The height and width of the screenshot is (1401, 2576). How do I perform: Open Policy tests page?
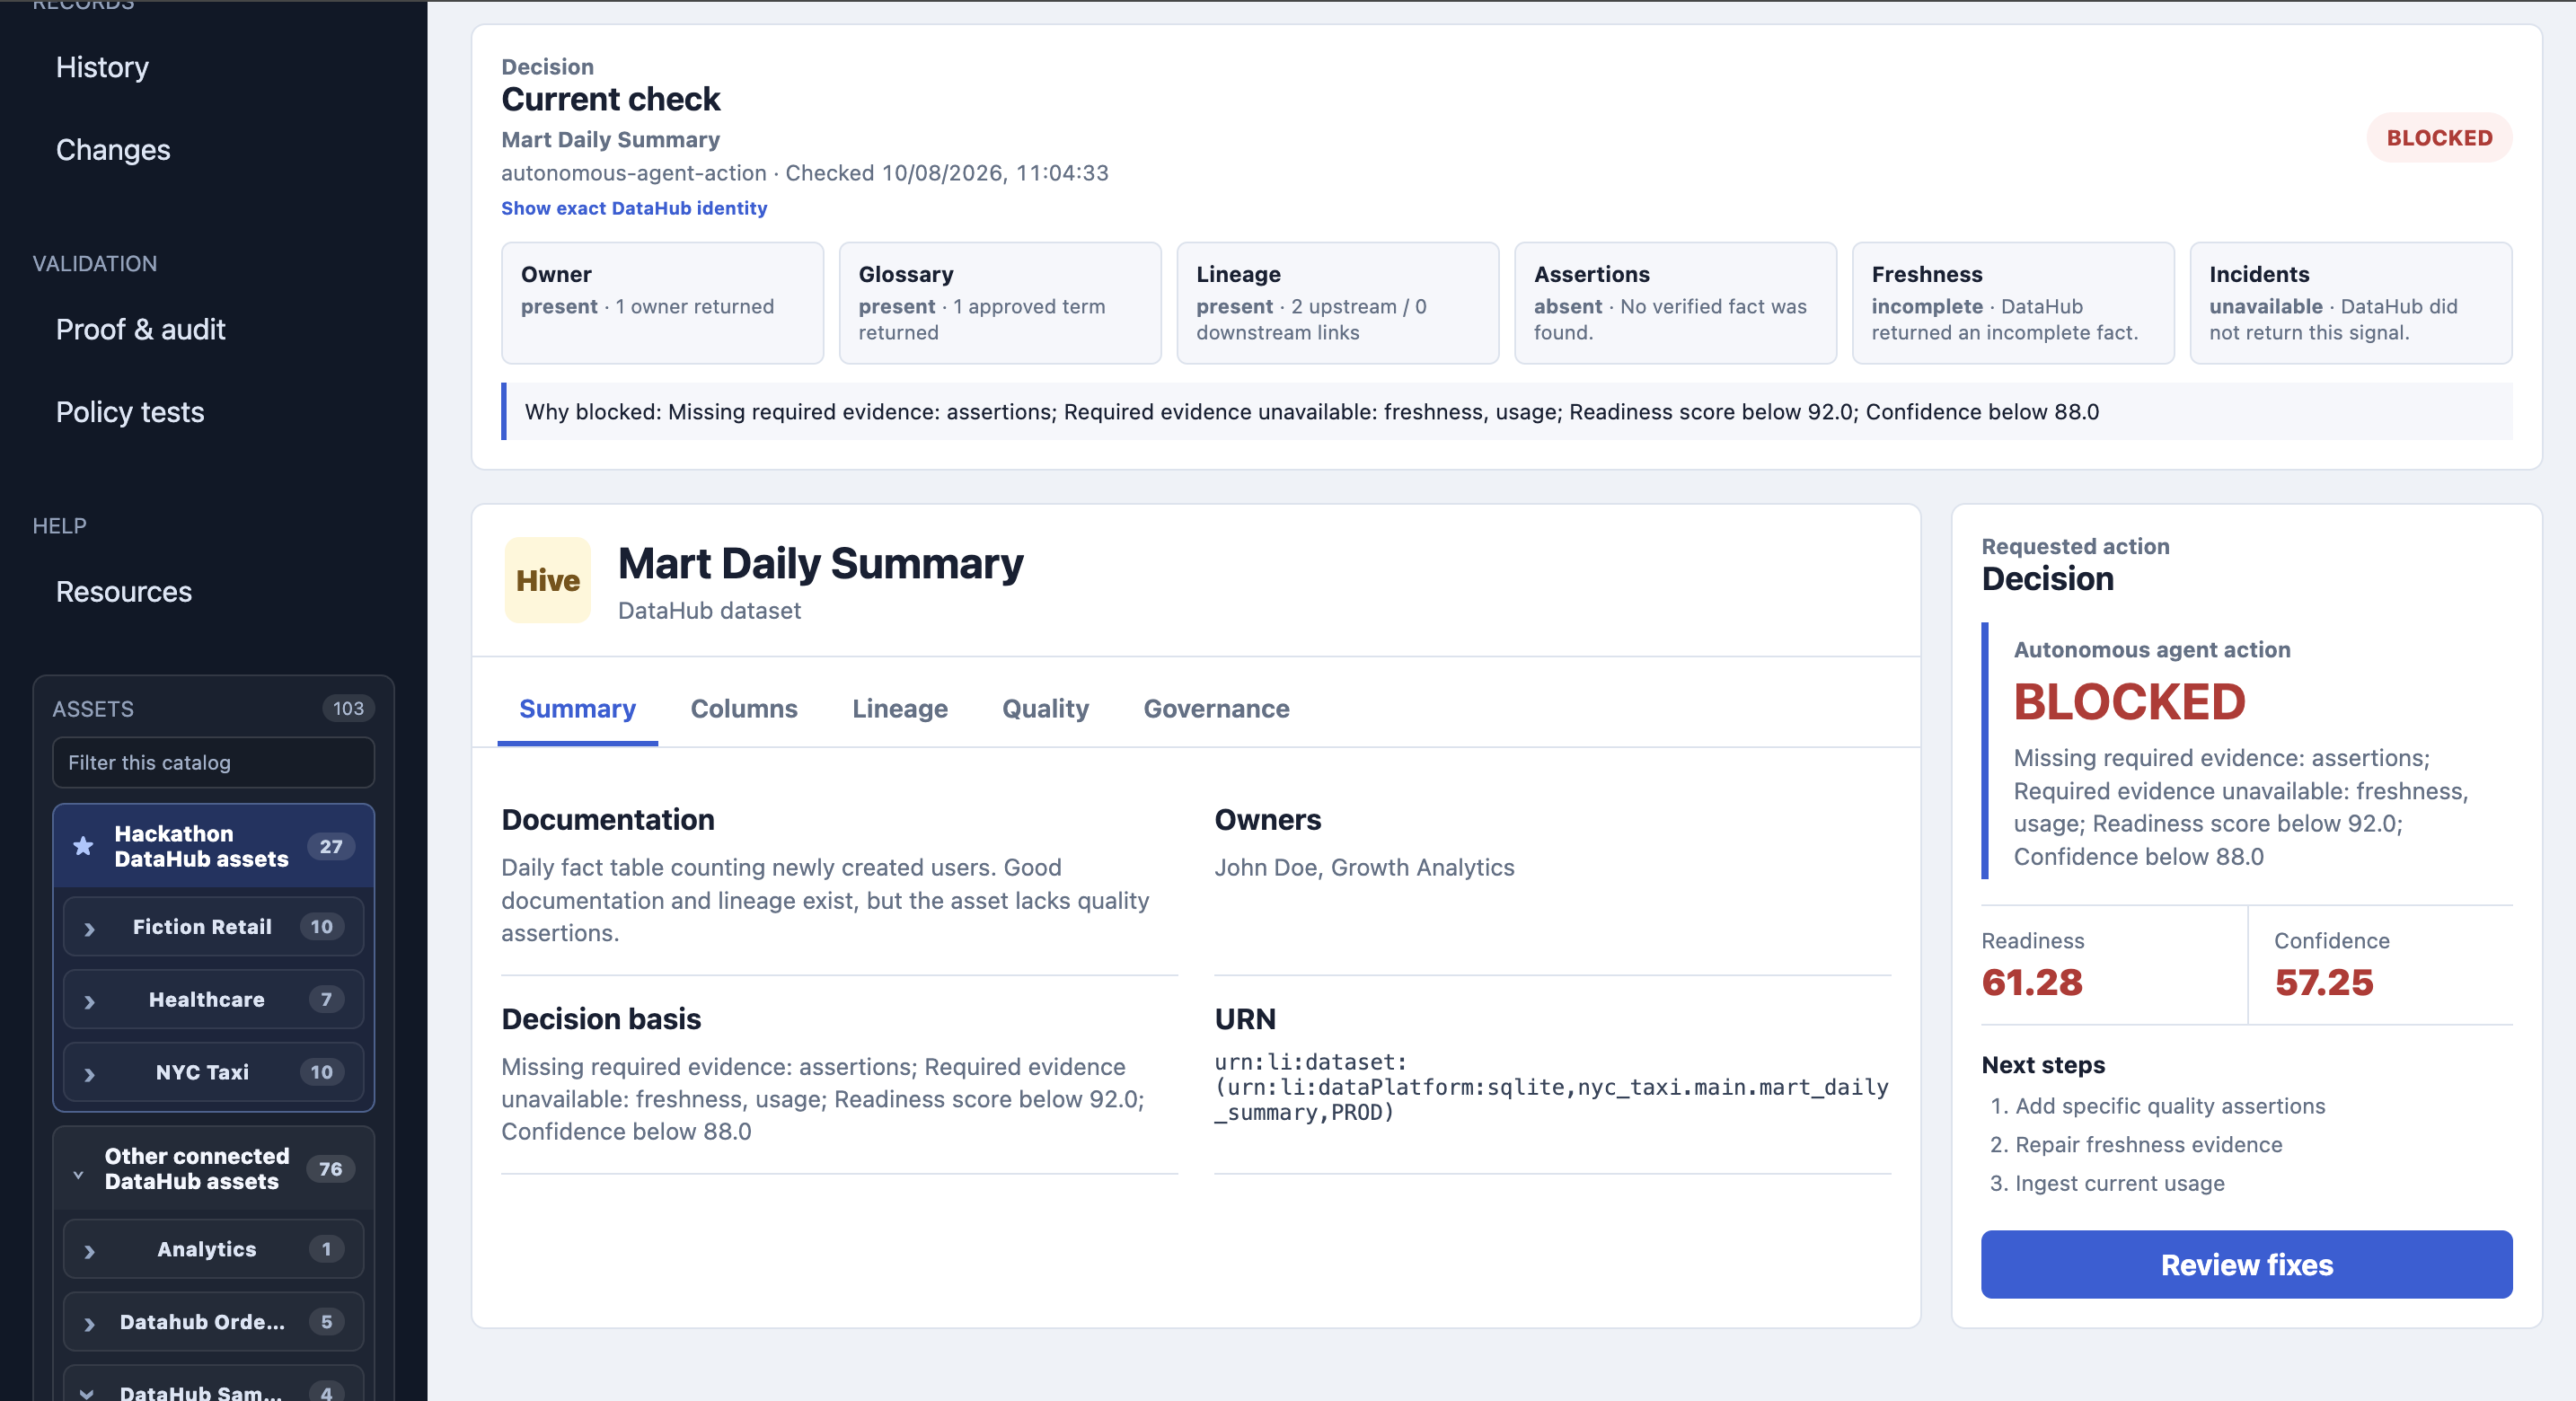[130, 412]
